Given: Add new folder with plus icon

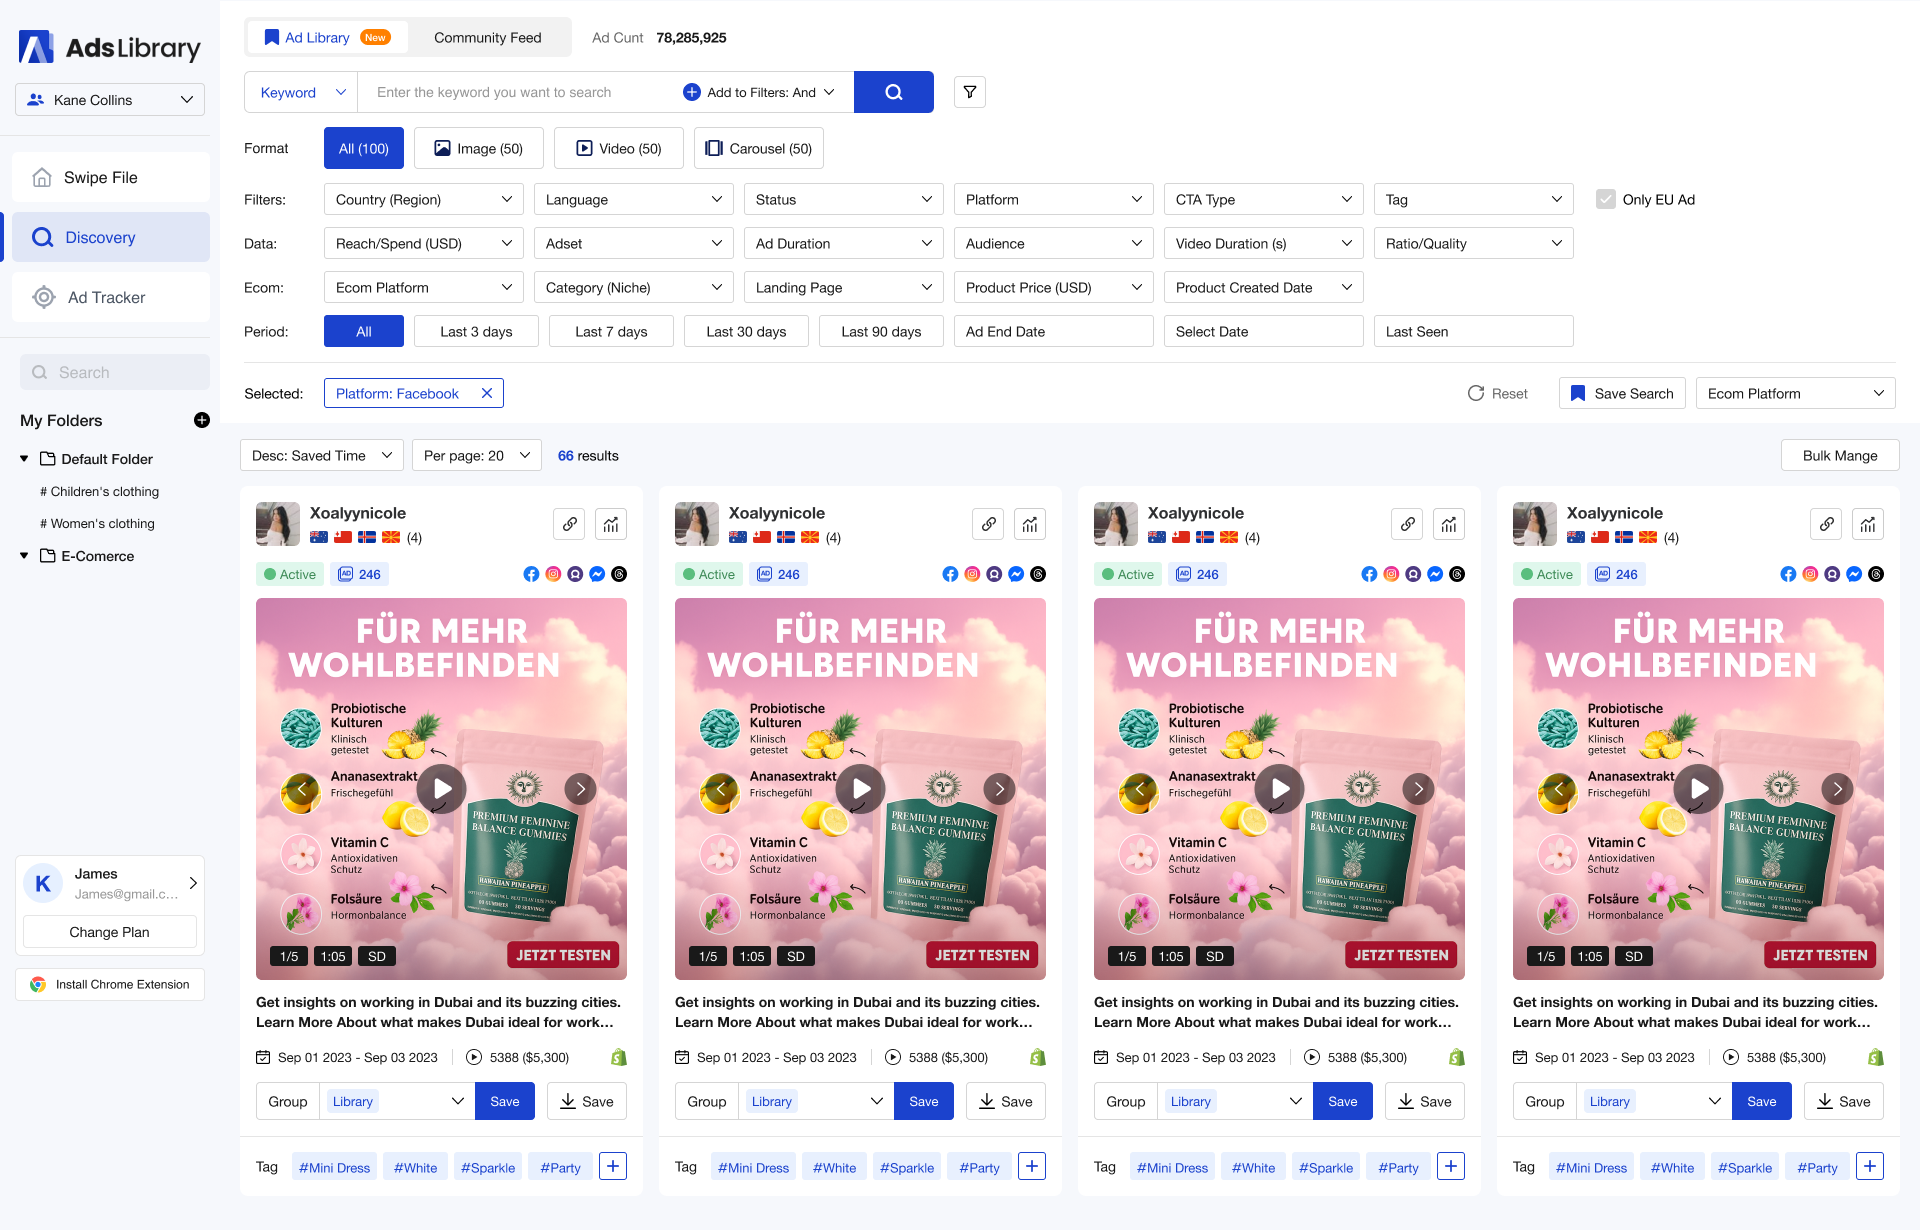Looking at the screenshot, I should (x=201, y=420).
